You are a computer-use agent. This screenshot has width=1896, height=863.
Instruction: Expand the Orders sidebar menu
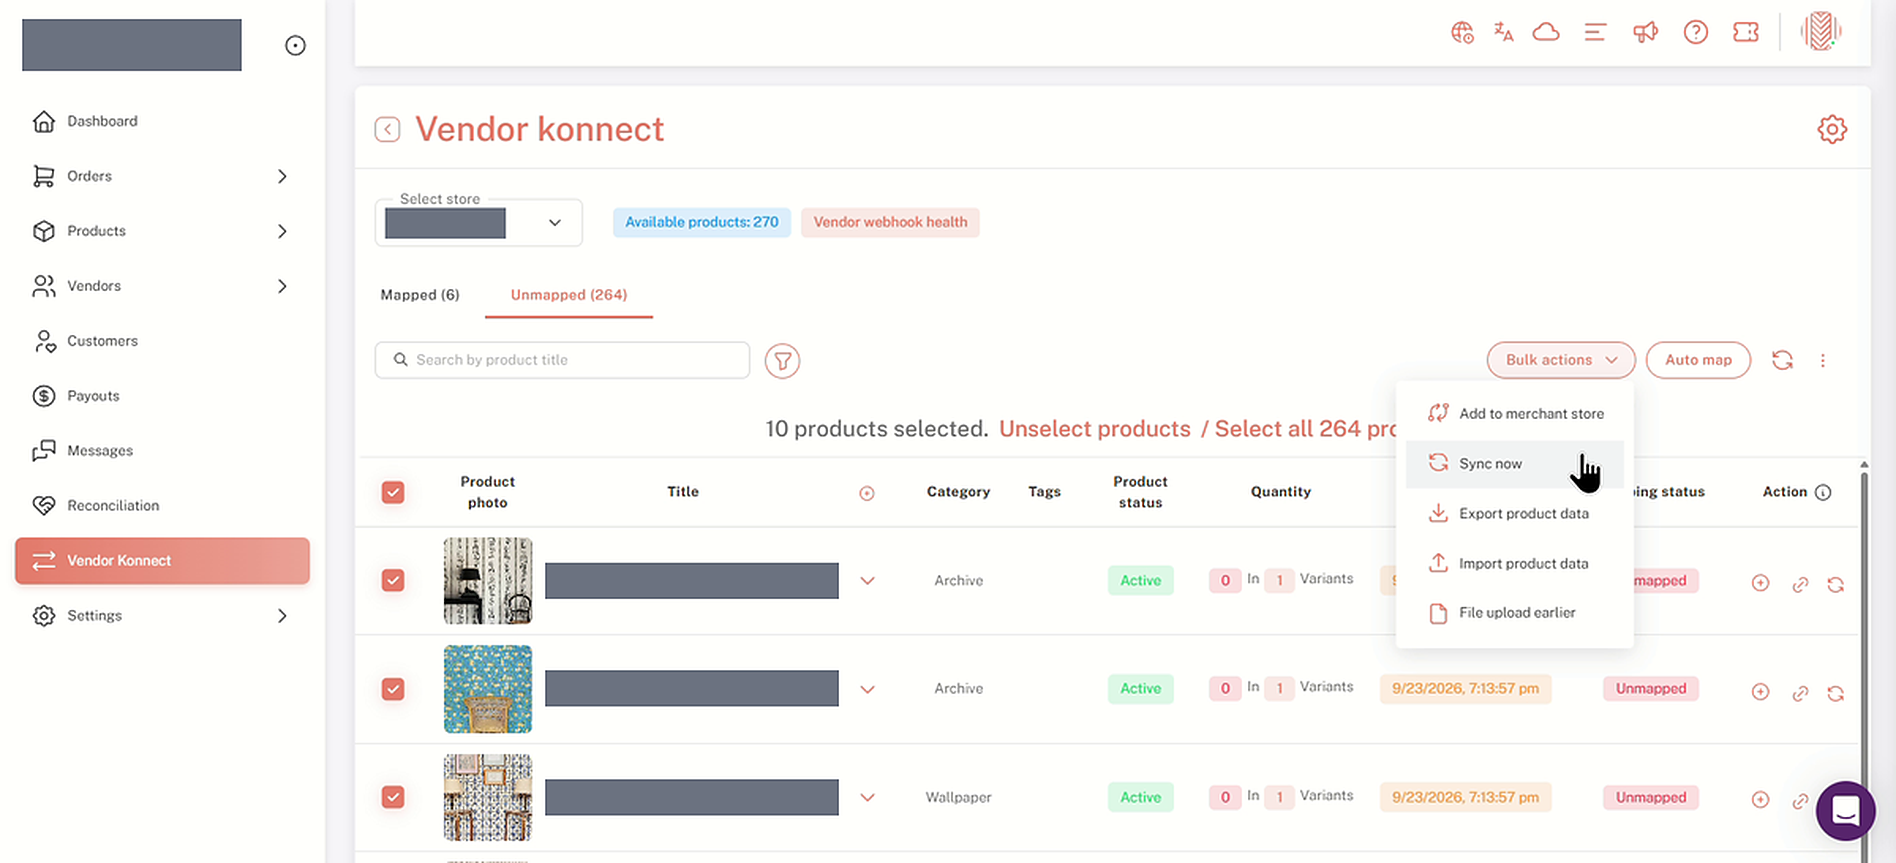pyautogui.click(x=282, y=176)
